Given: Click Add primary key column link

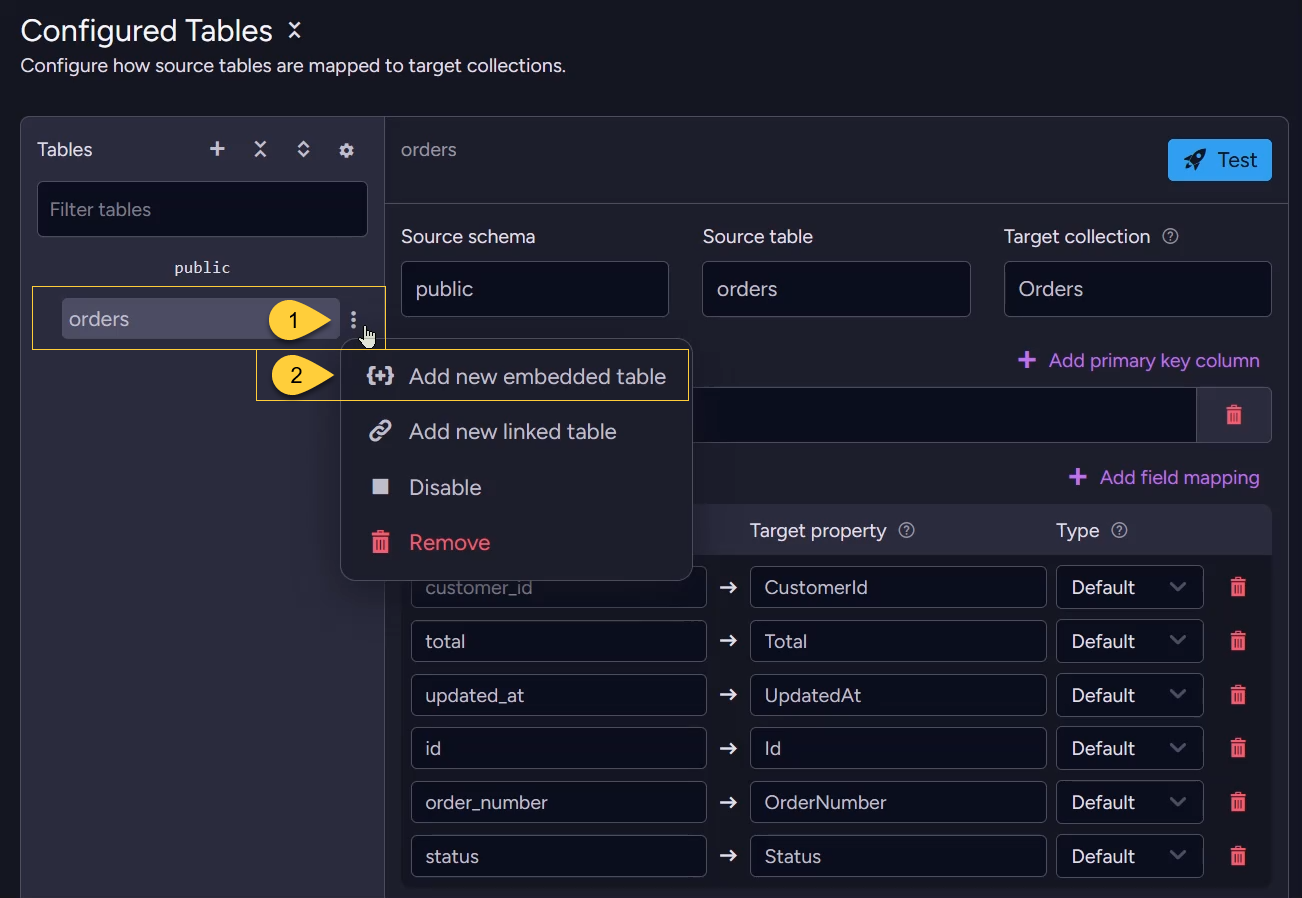Looking at the screenshot, I should [1139, 361].
